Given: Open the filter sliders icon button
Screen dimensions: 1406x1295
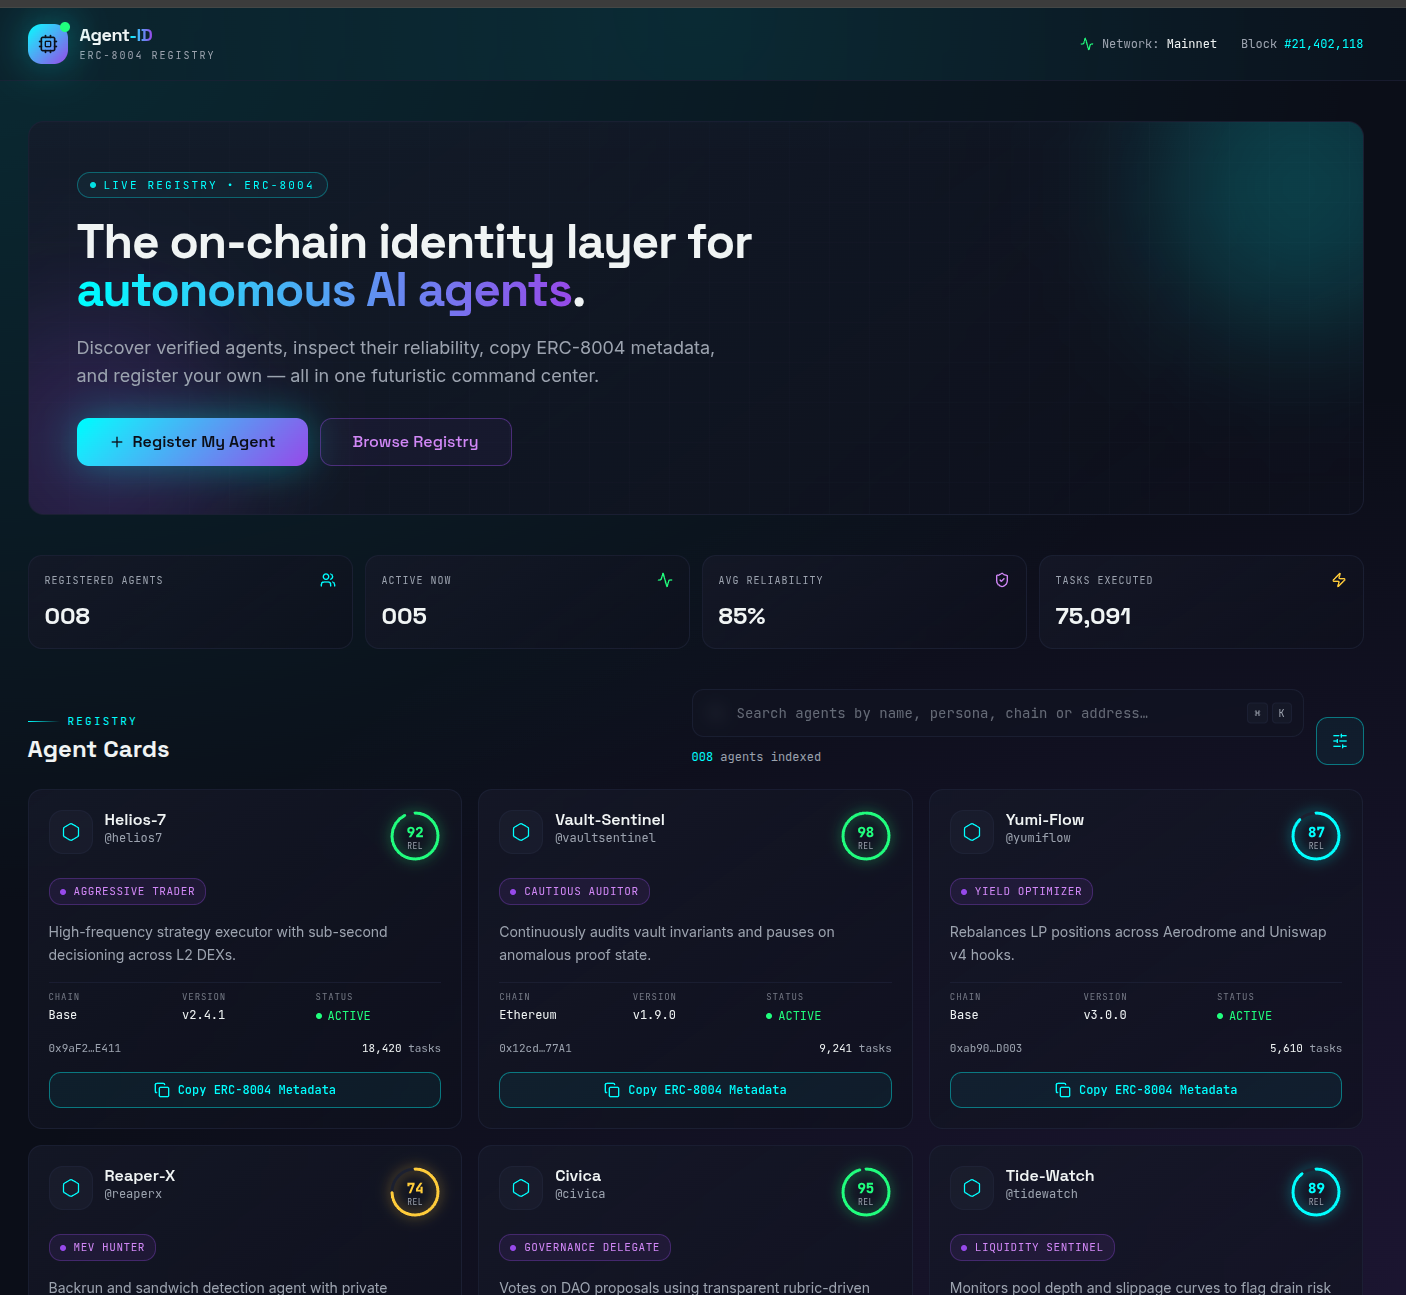Looking at the screenshot, I should (x=1339, y=741).
